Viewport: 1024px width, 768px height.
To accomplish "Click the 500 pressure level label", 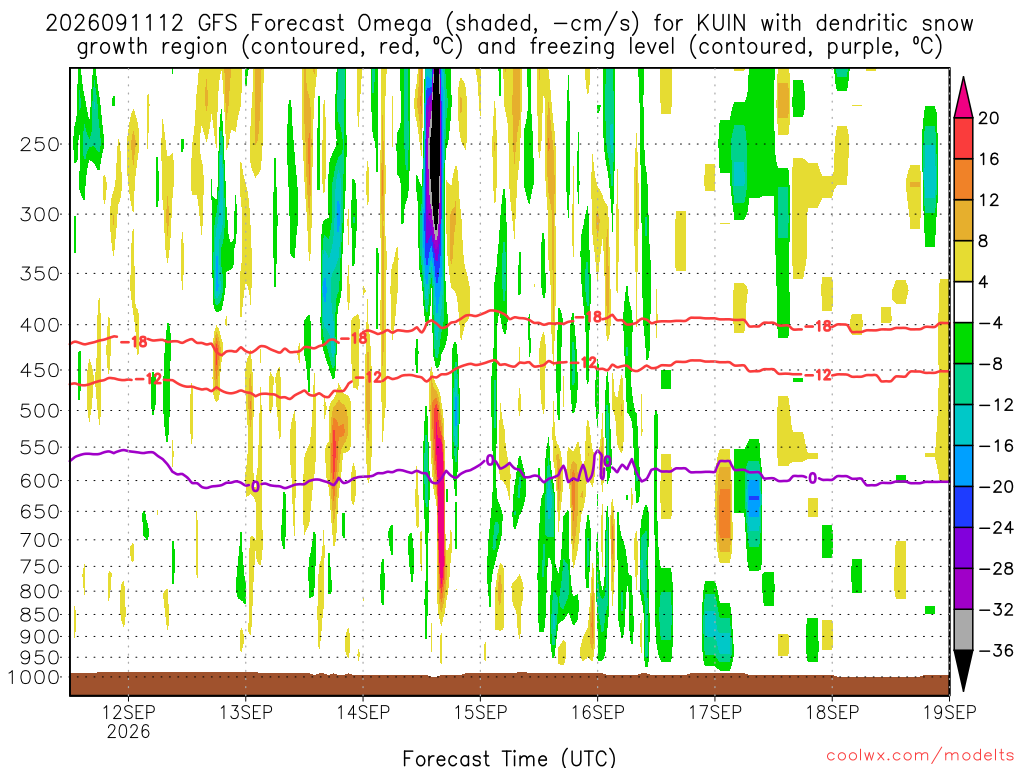I will pyautogui.click(x=40, y=411).
